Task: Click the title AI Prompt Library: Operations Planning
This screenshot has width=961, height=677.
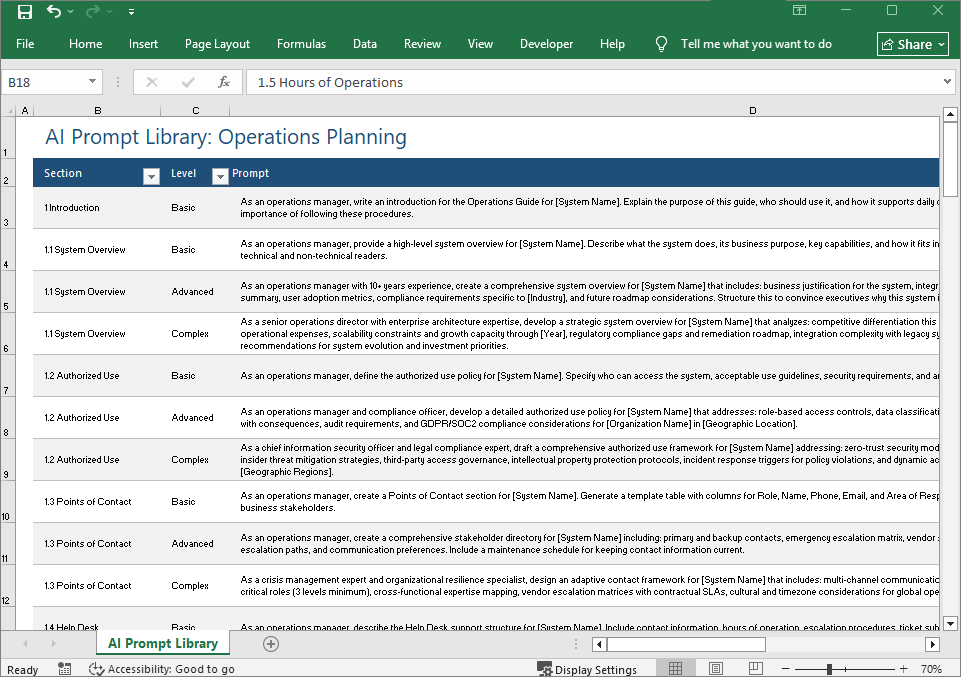Action: coord(226,137)
